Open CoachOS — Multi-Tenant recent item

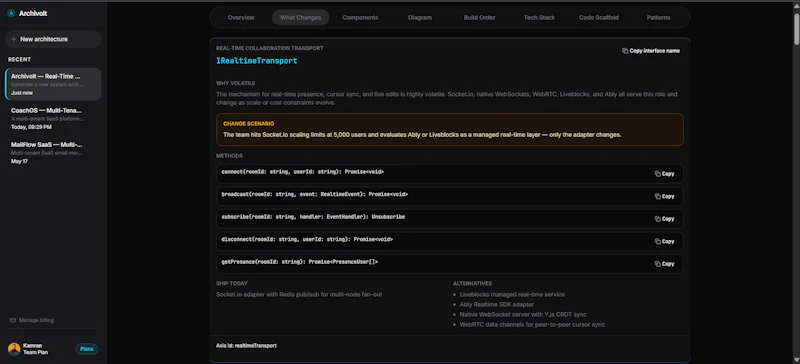pyautogui.click(x=53, y=118)
